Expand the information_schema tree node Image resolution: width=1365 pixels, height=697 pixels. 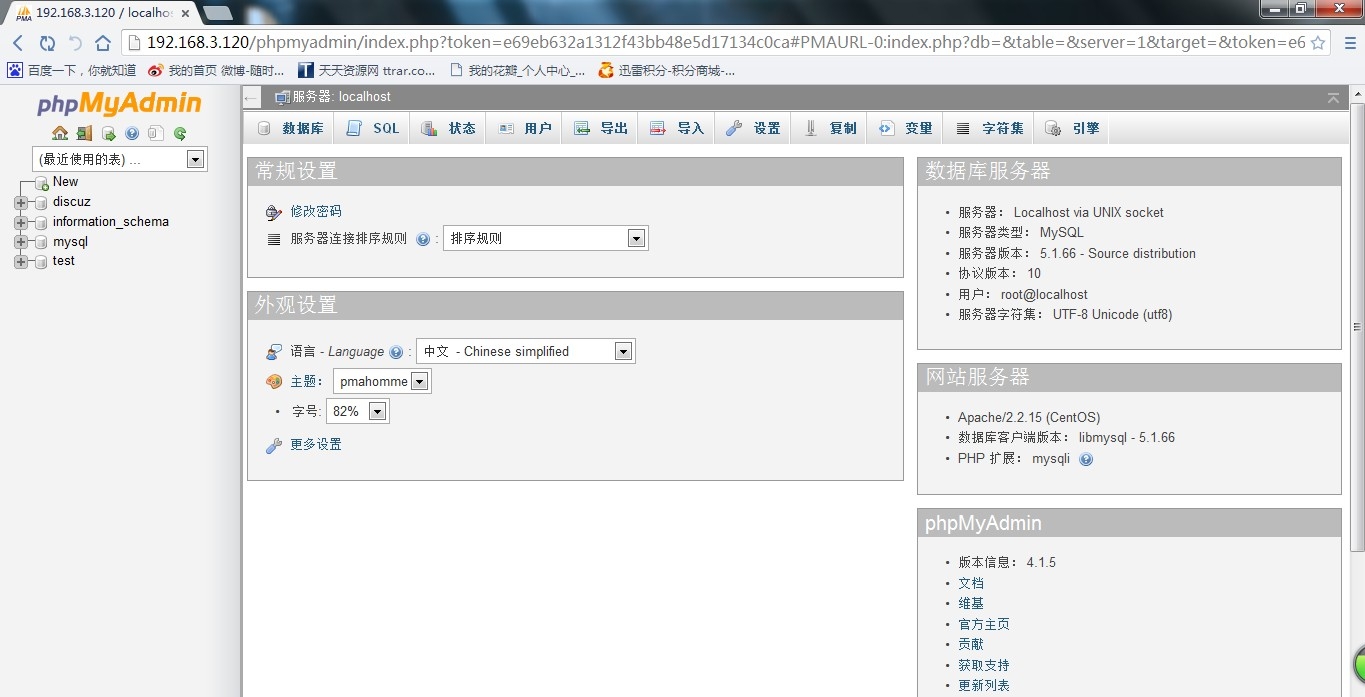(21, 223)
